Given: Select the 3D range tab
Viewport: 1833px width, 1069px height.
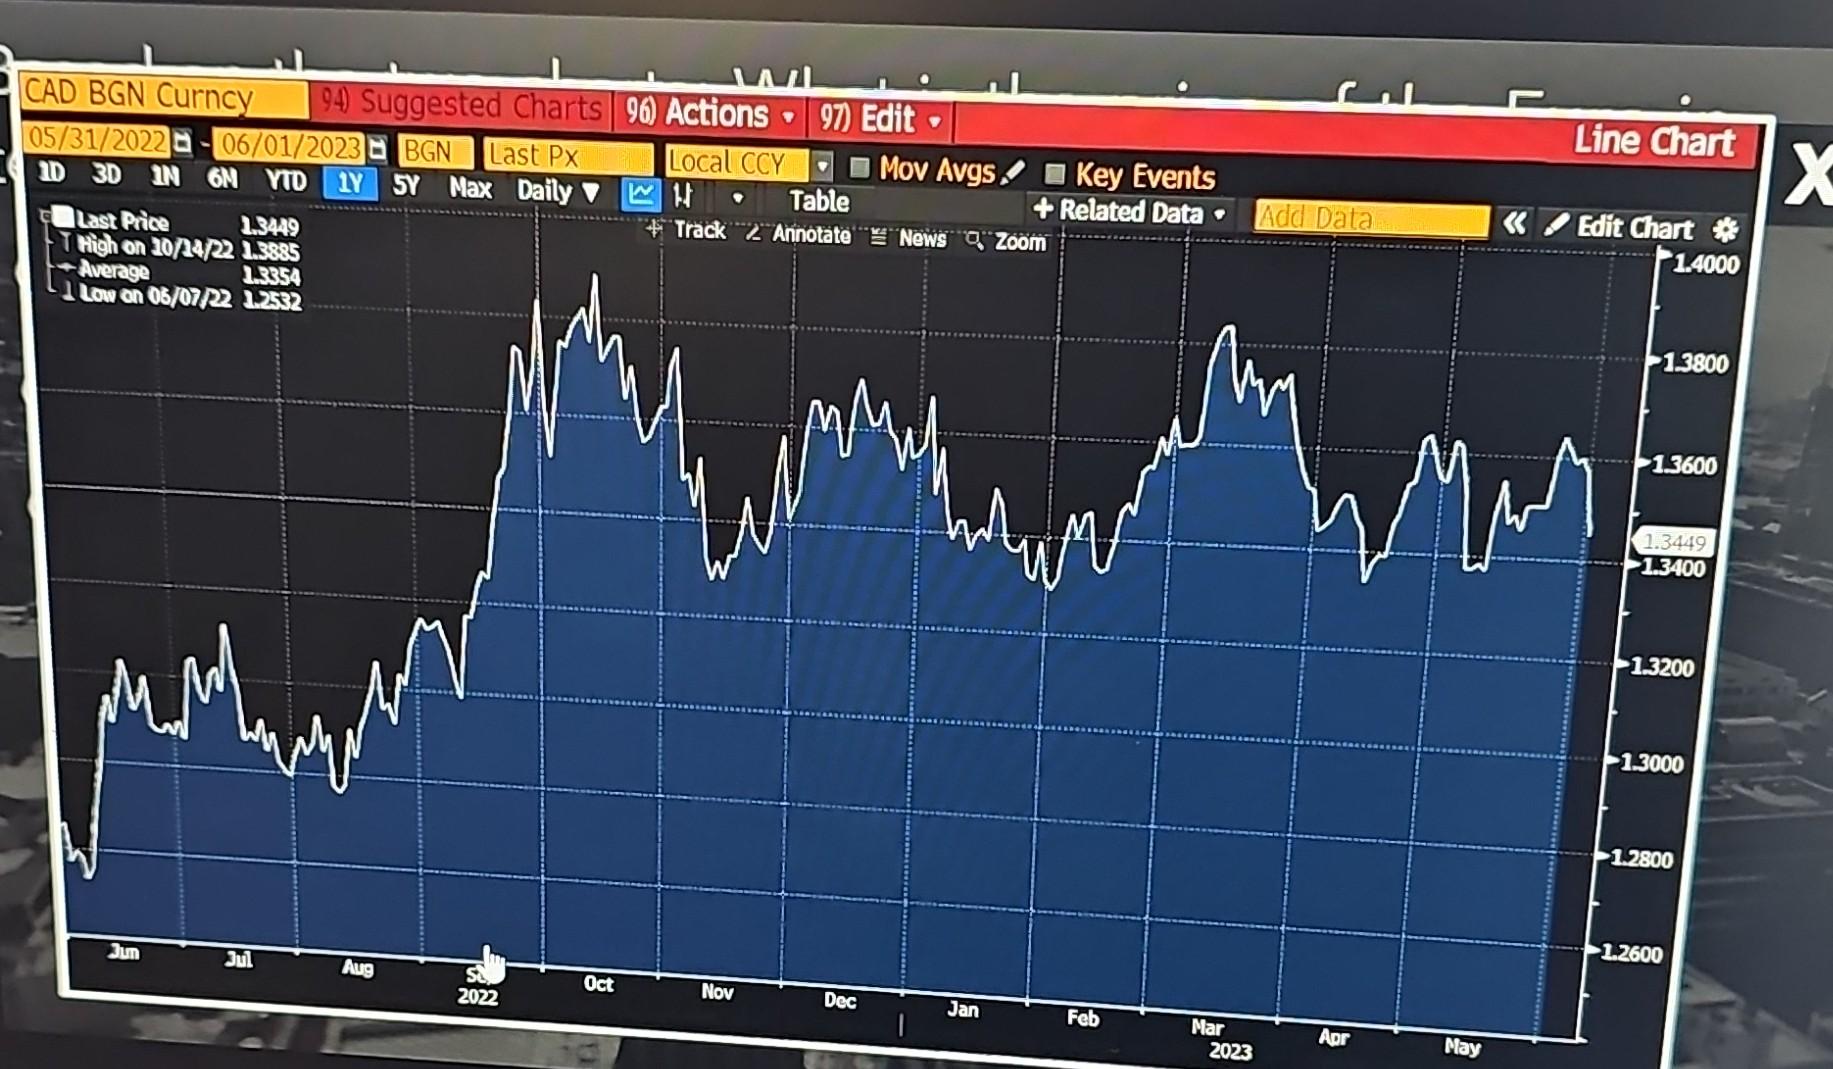Looking at the screenshot, I should (106, 174).
